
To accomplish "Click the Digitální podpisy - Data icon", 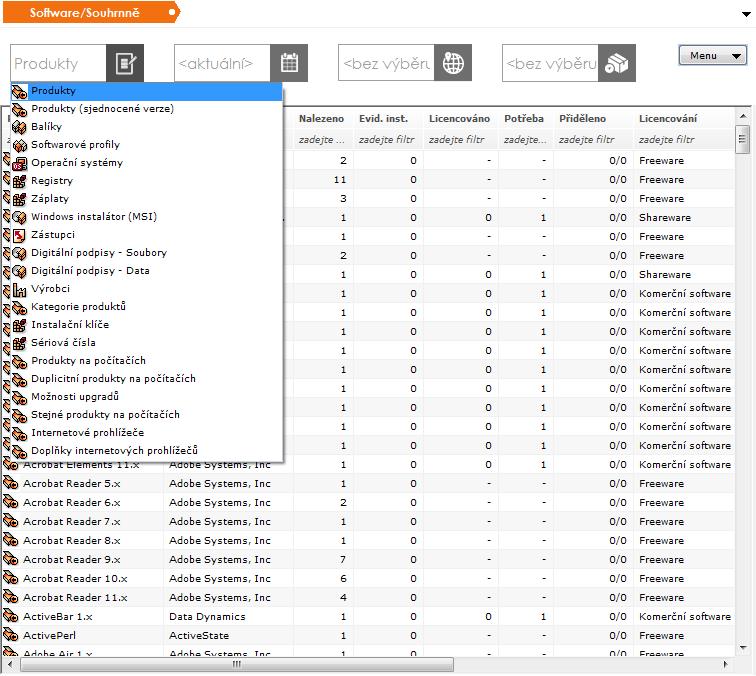I will point(19,271).
